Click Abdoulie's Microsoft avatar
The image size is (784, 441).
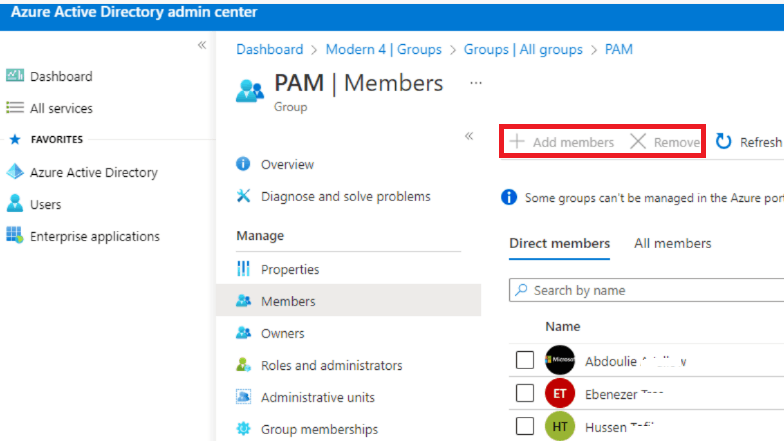point(560,360)
